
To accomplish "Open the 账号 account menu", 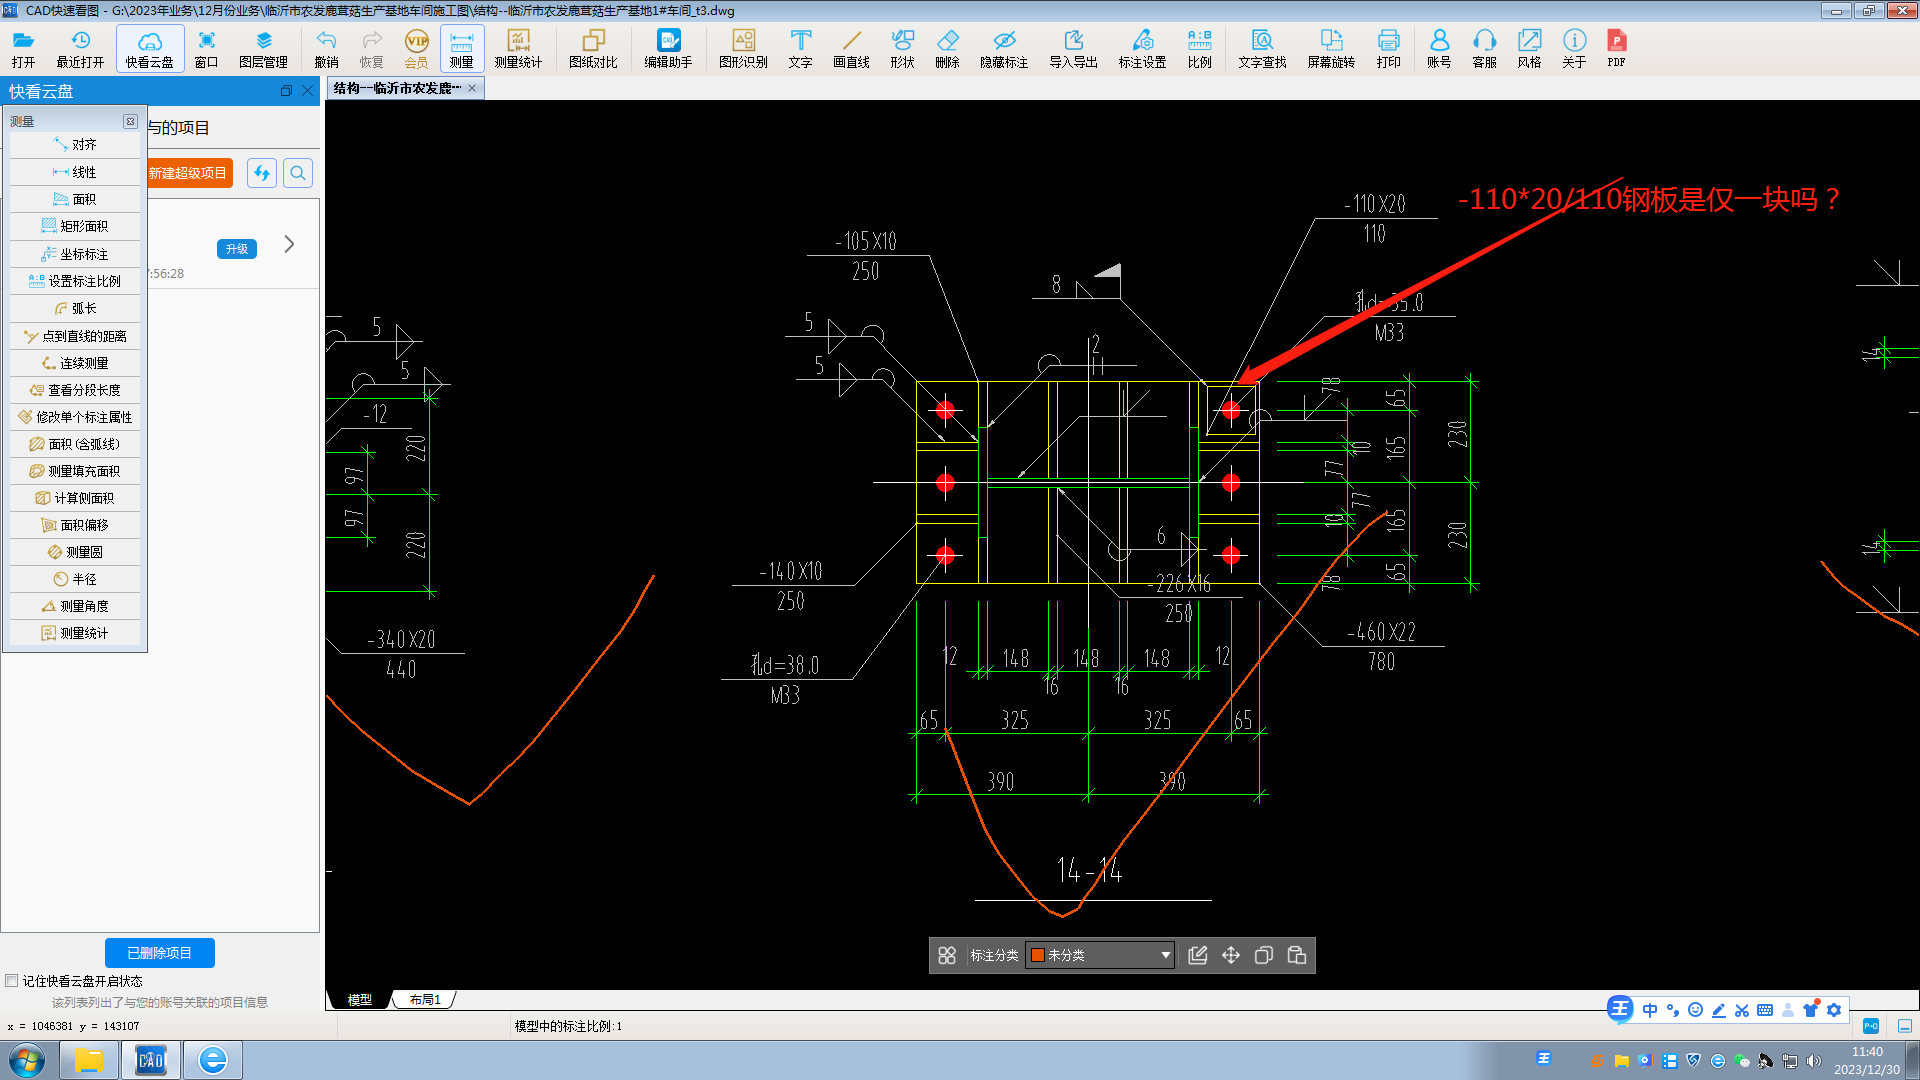I will point(1439,48).
